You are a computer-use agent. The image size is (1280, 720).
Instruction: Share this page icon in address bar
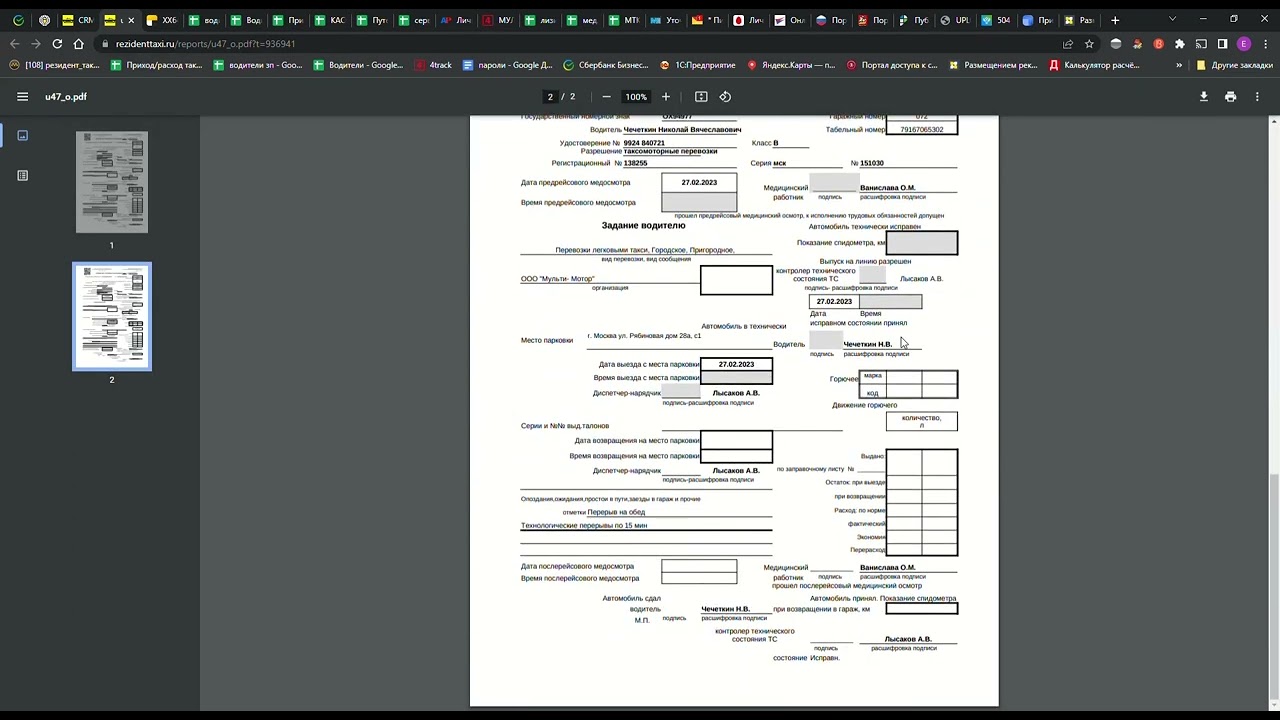coord(1068,44)
